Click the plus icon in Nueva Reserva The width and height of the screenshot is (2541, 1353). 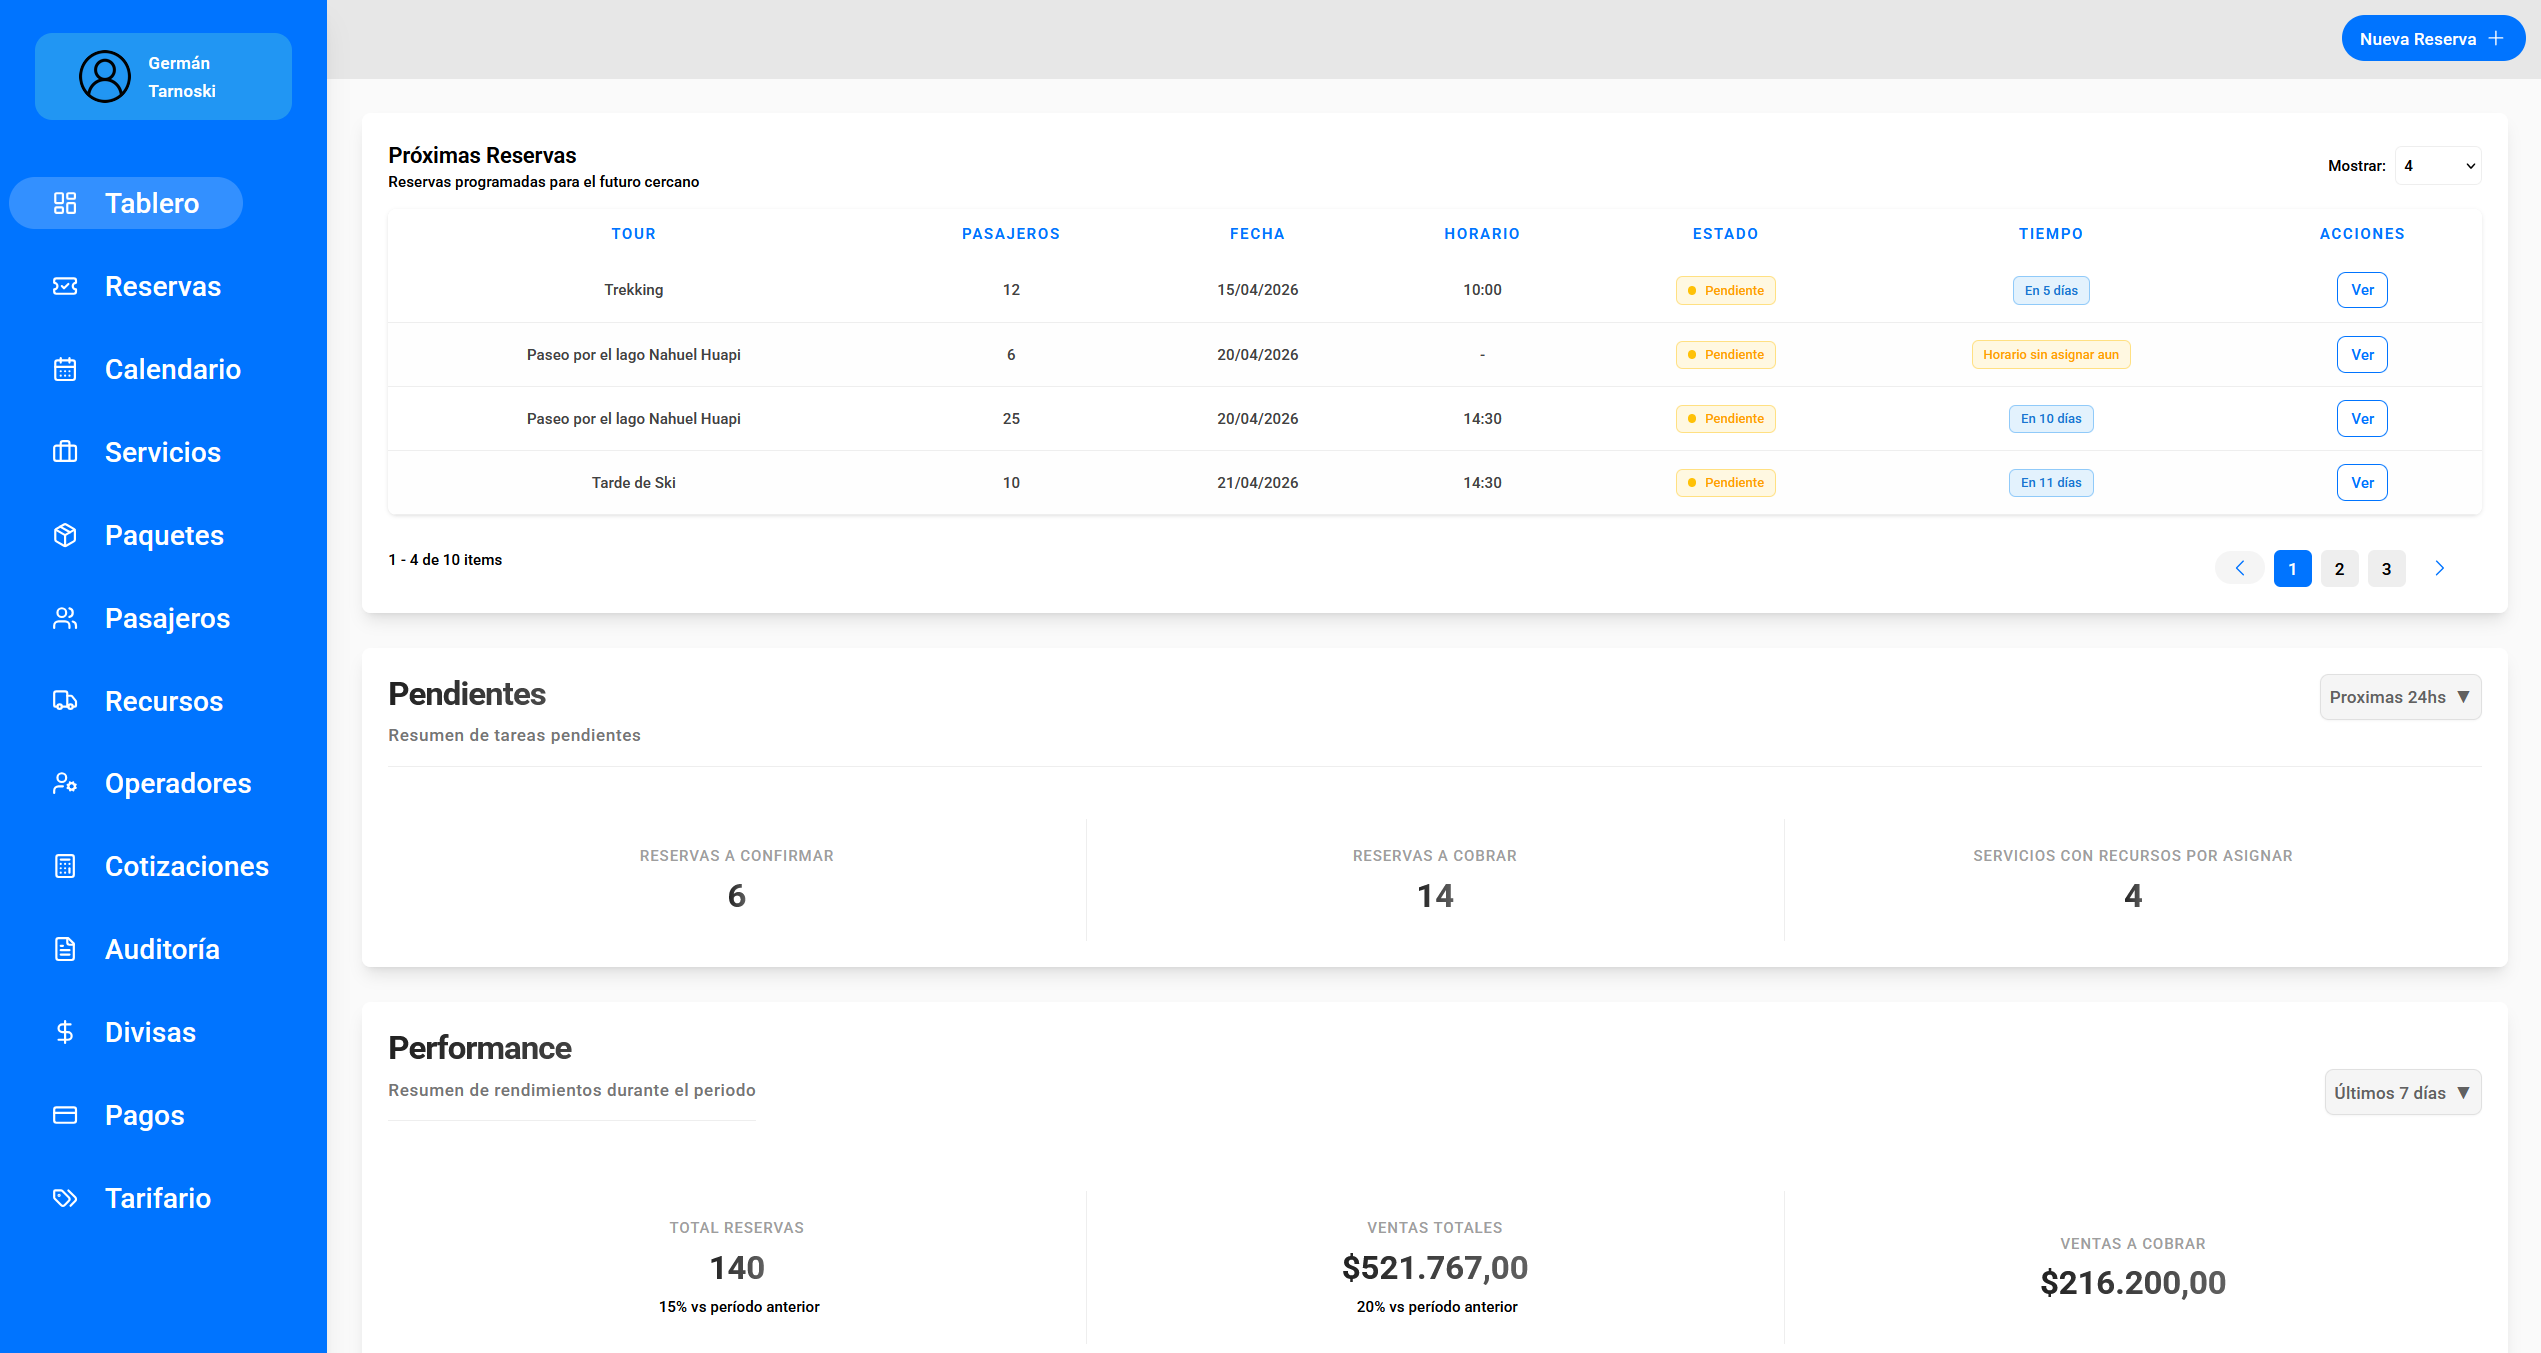pyautogui.click(x=2496, y=38)
